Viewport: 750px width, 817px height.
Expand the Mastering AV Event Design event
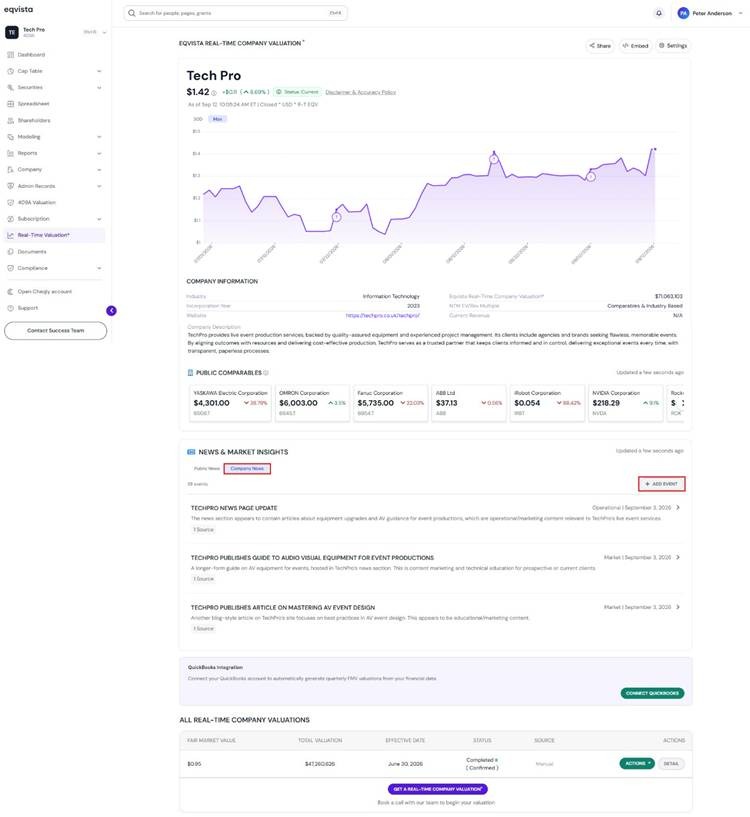coord(678,607)
